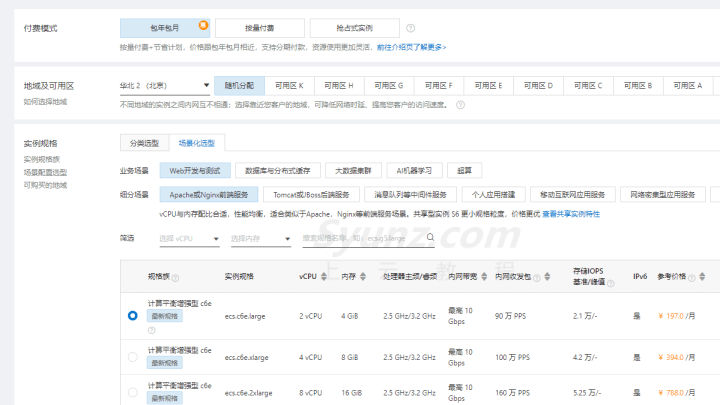
Task: Choose 抢占式实例 billing mode
Action: pyautogui.click(x=354, y=28)
